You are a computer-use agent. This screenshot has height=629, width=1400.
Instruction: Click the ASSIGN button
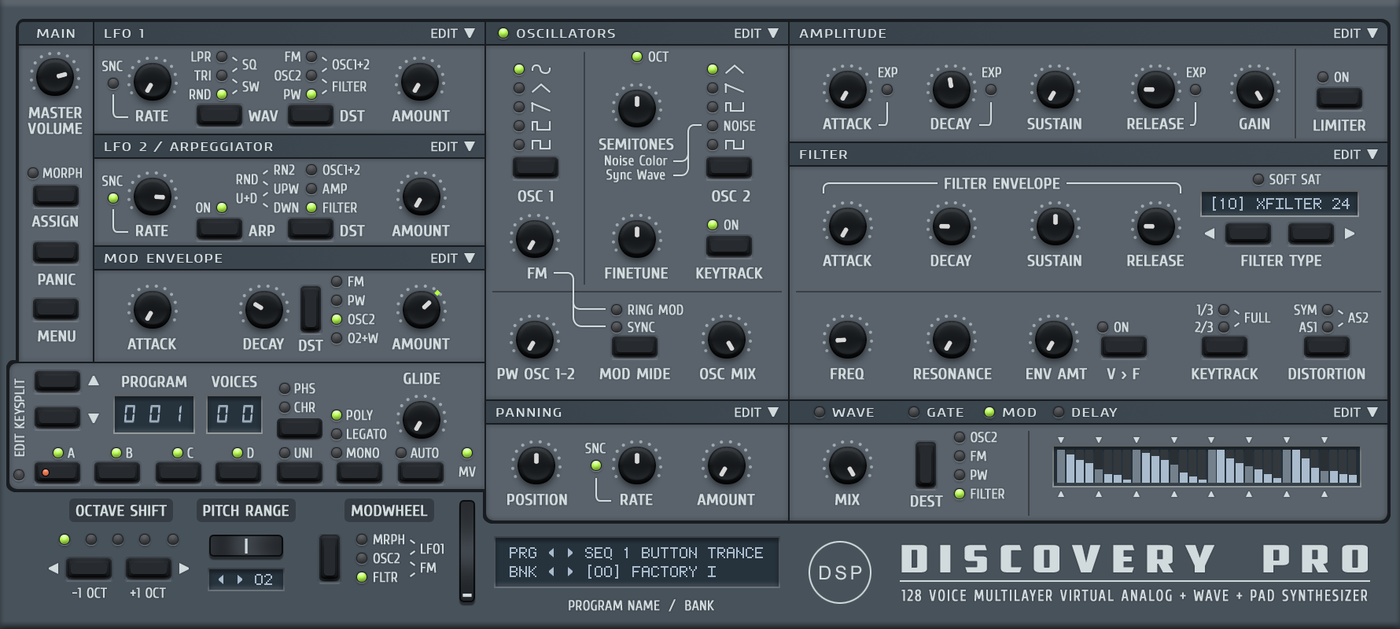tap(56, 194)
